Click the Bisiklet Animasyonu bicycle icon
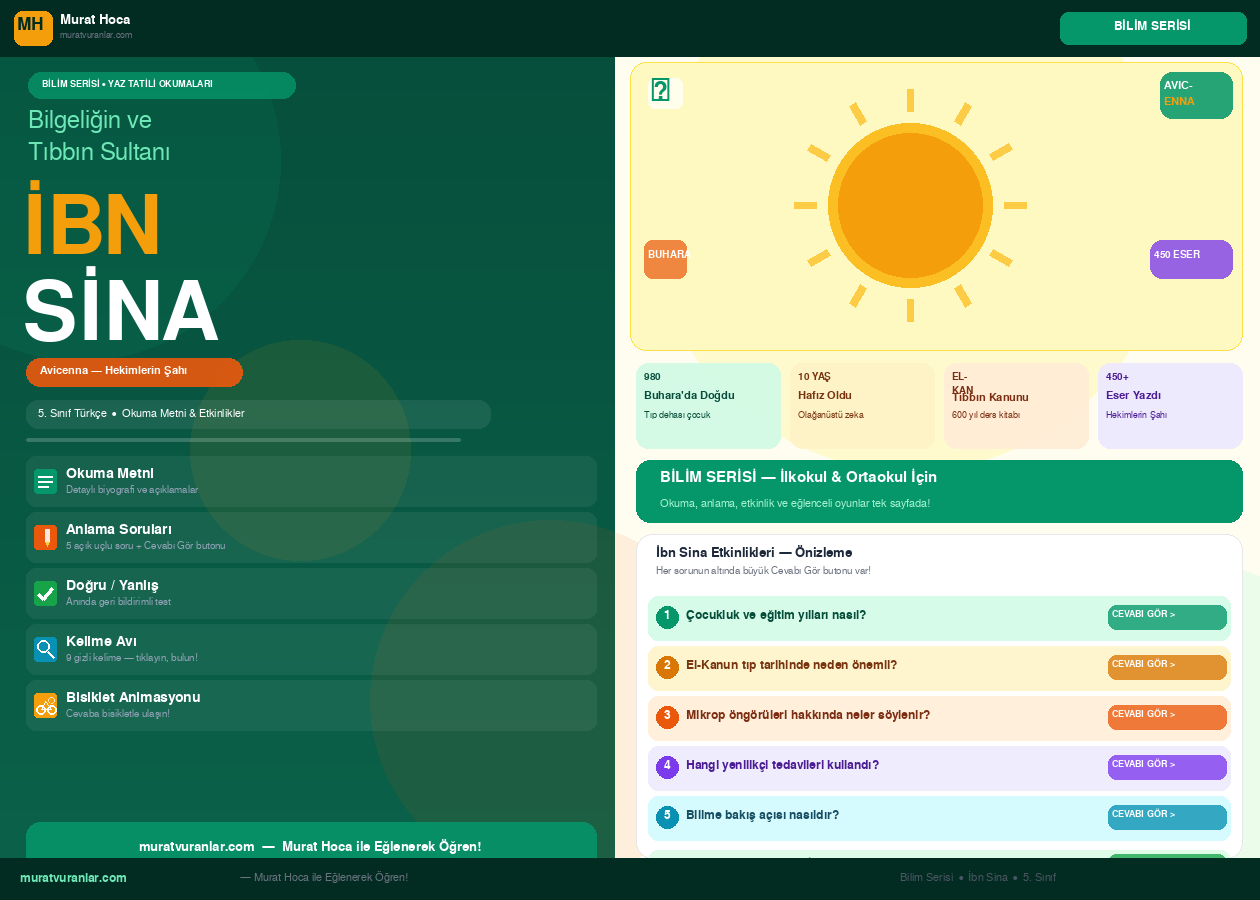1260x900 pixels. tap(45, 706)
